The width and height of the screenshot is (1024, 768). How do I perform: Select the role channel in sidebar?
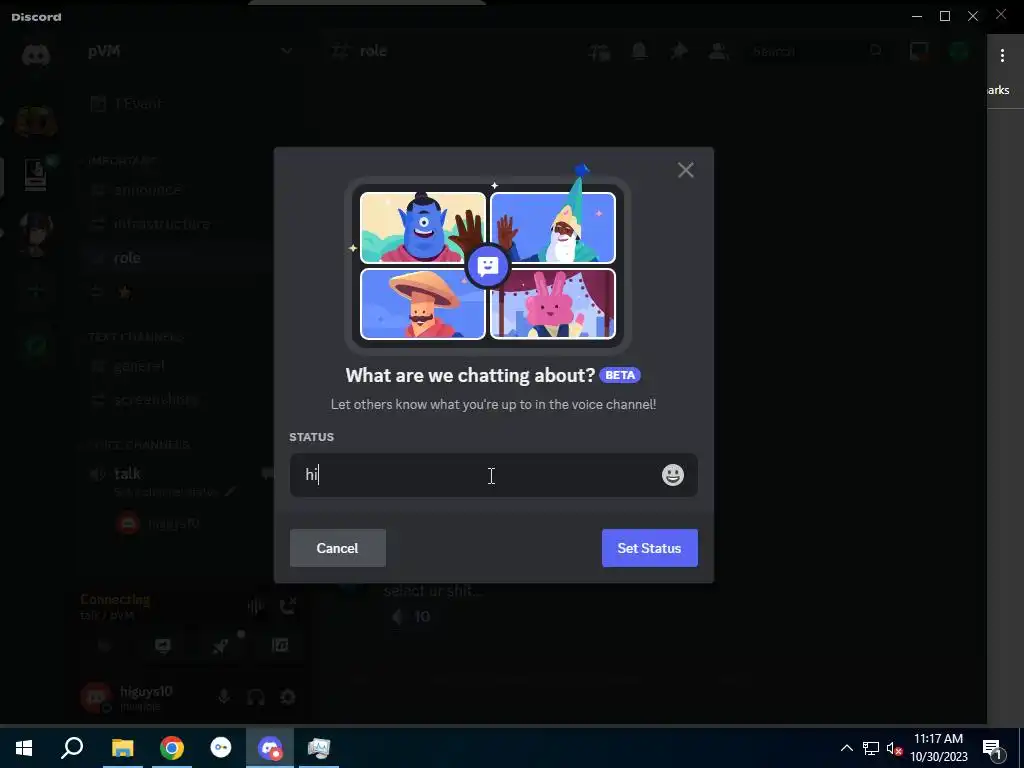127,257
